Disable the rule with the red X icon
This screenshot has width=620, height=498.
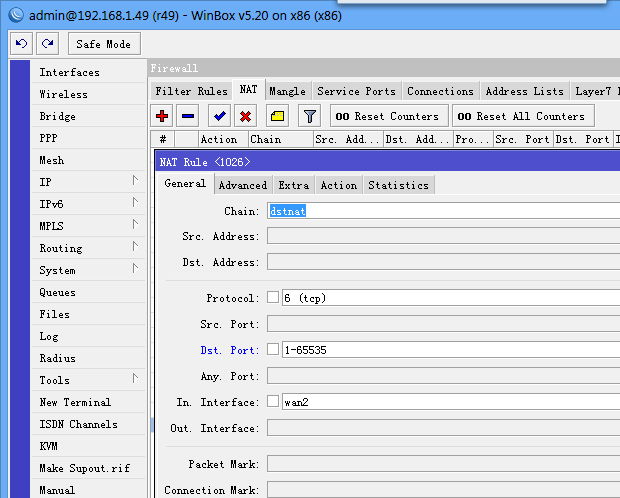tap(245, 116)
